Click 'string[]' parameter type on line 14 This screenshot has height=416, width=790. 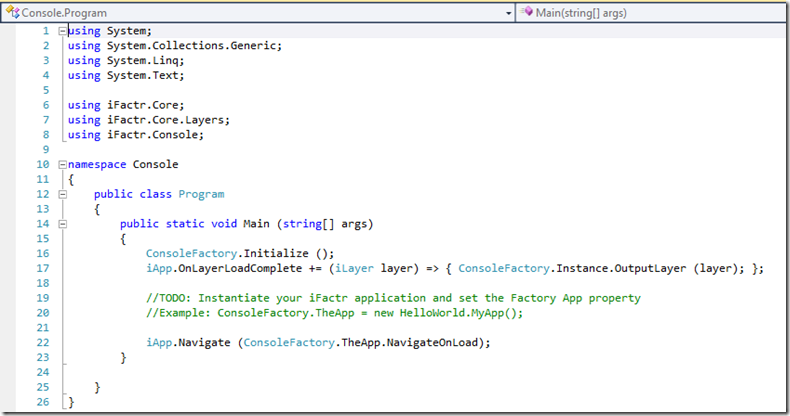(x=308, y=224)
